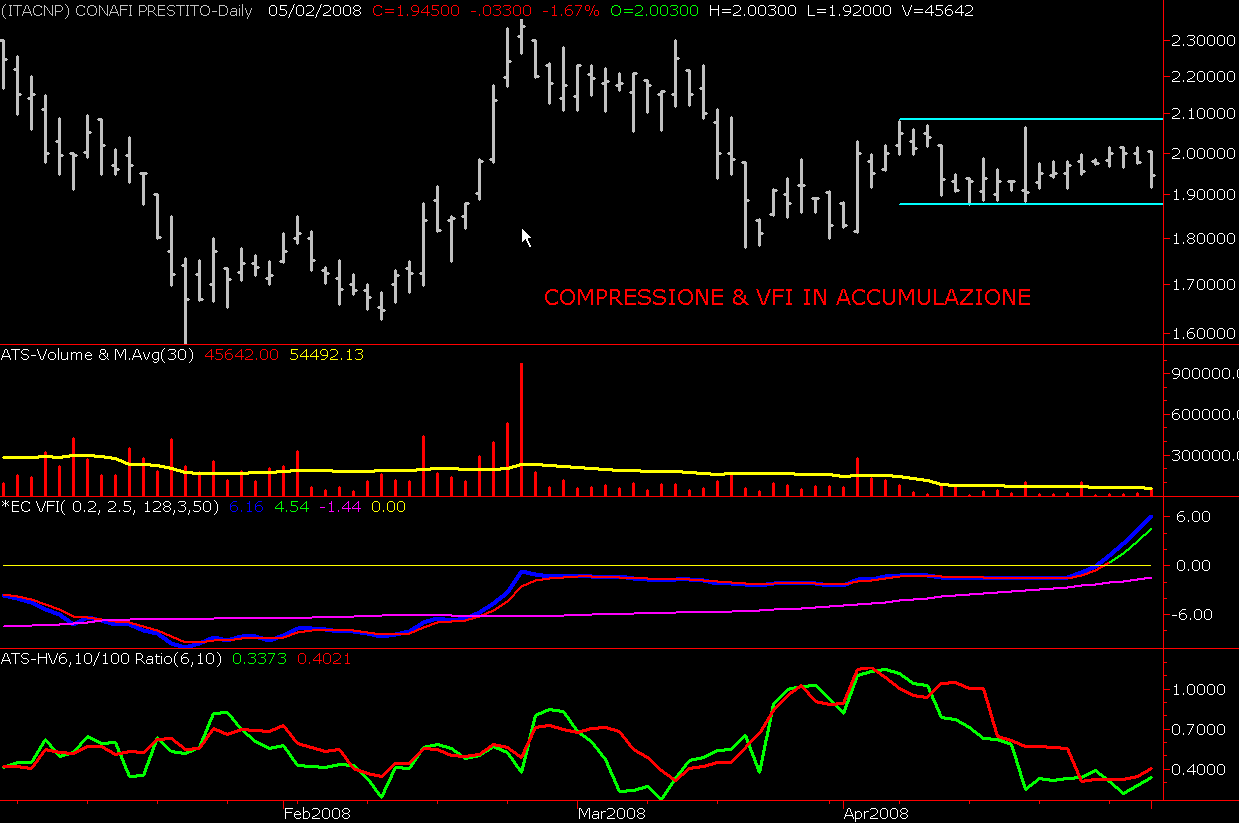Click the ATS-Volume & M.Avg(30) indicator label

point(100,354)
